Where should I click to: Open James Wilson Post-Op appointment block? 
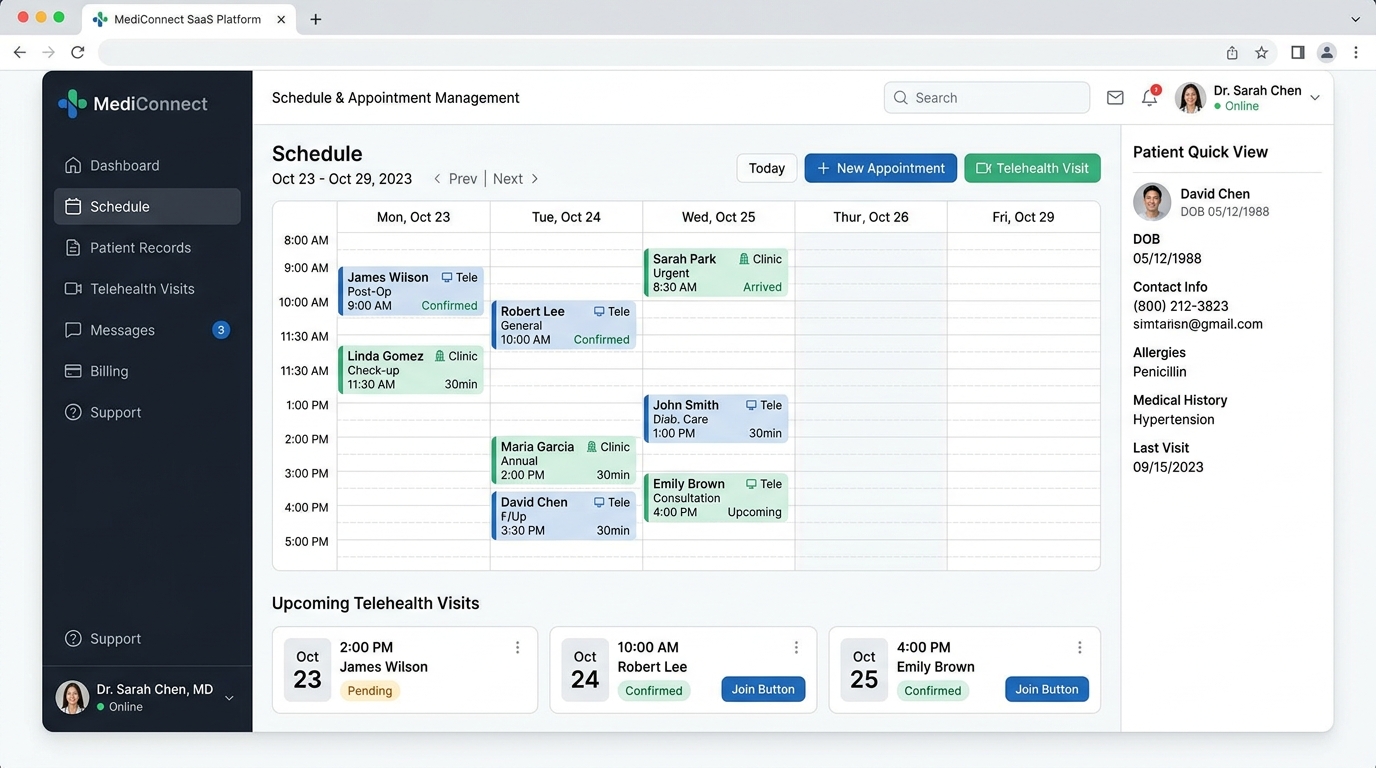click(411, 291)
